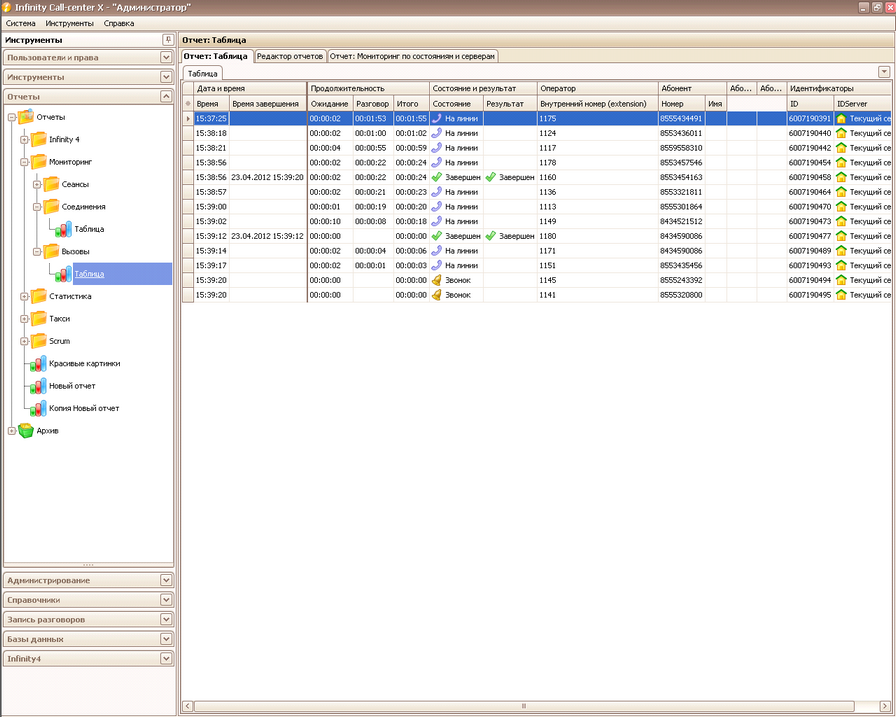Expand the Запись разговоров panel
The image size is (896, 717).
166,619
